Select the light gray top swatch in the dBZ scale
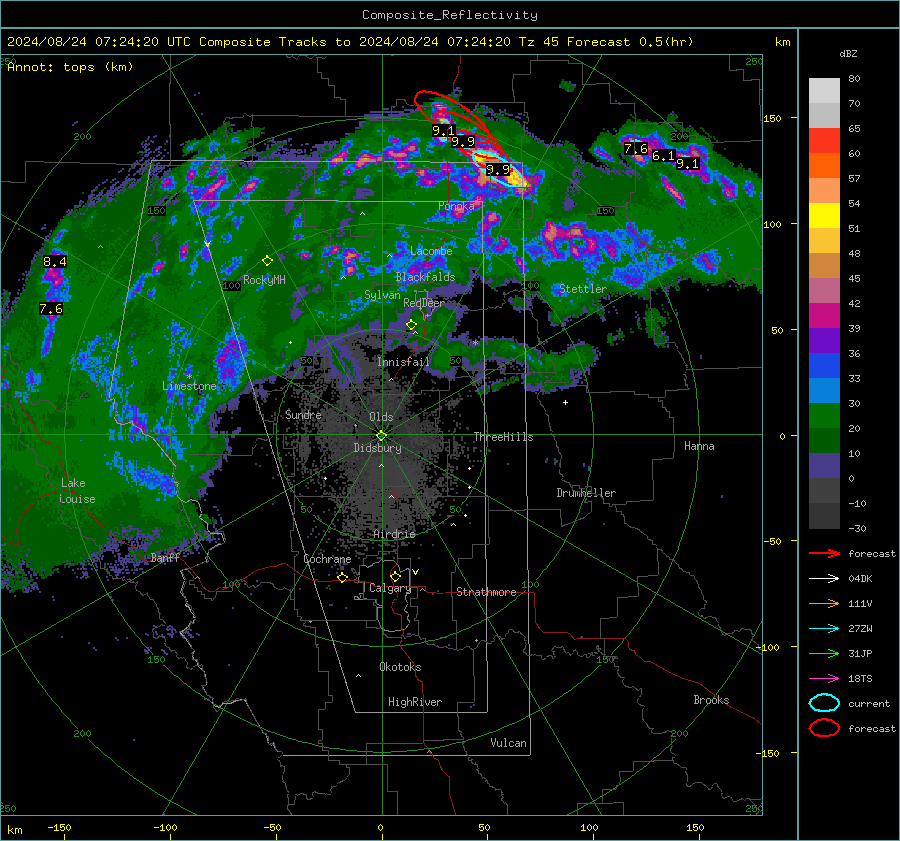This screenshot has width=900, height=841. 824,91
